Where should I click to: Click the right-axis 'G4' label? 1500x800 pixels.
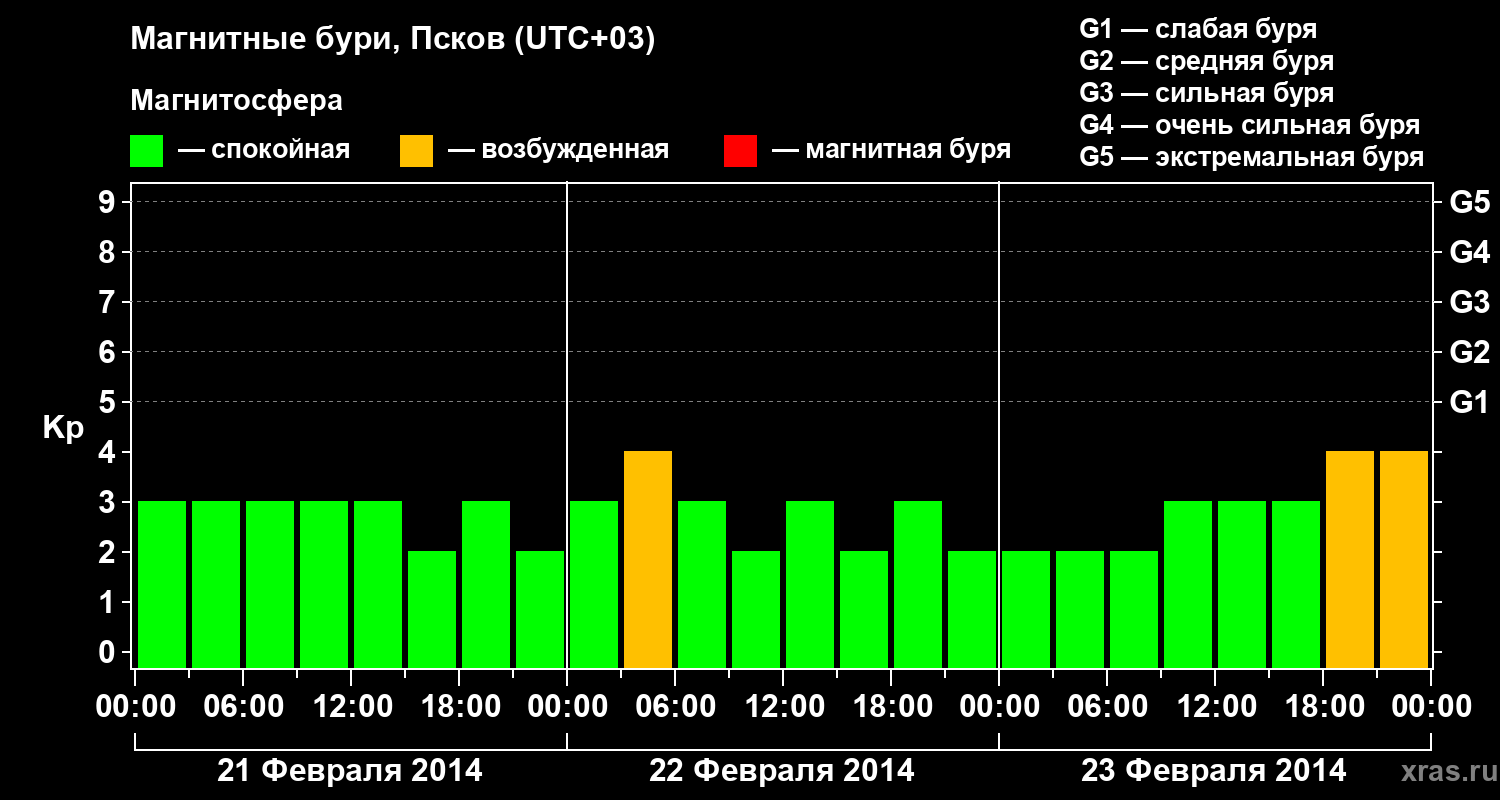pyautogui.click(x=1469, y=252)
